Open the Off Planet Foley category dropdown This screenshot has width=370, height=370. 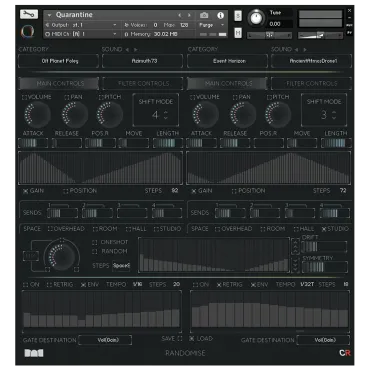tap(59, 61)
